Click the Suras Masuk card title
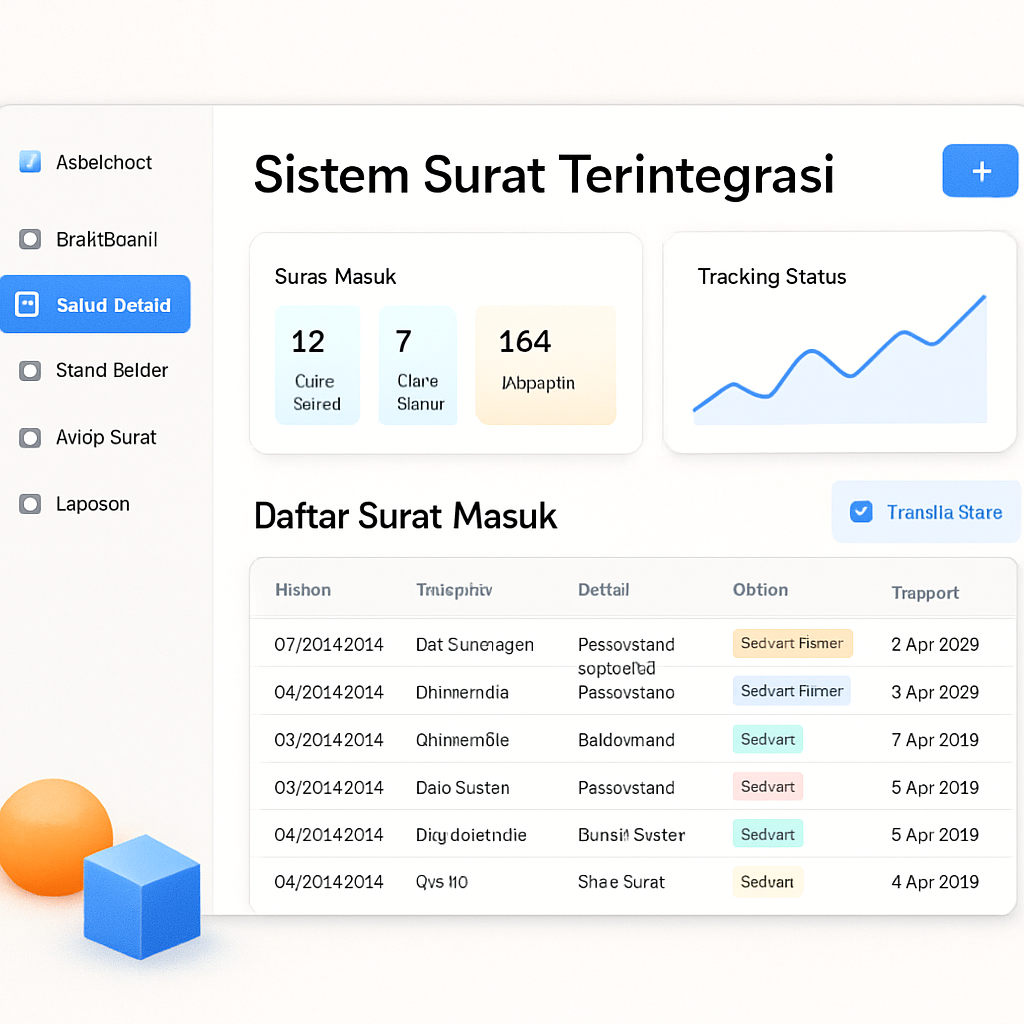The image size is (1024, 1024). (x=335, y=277)
